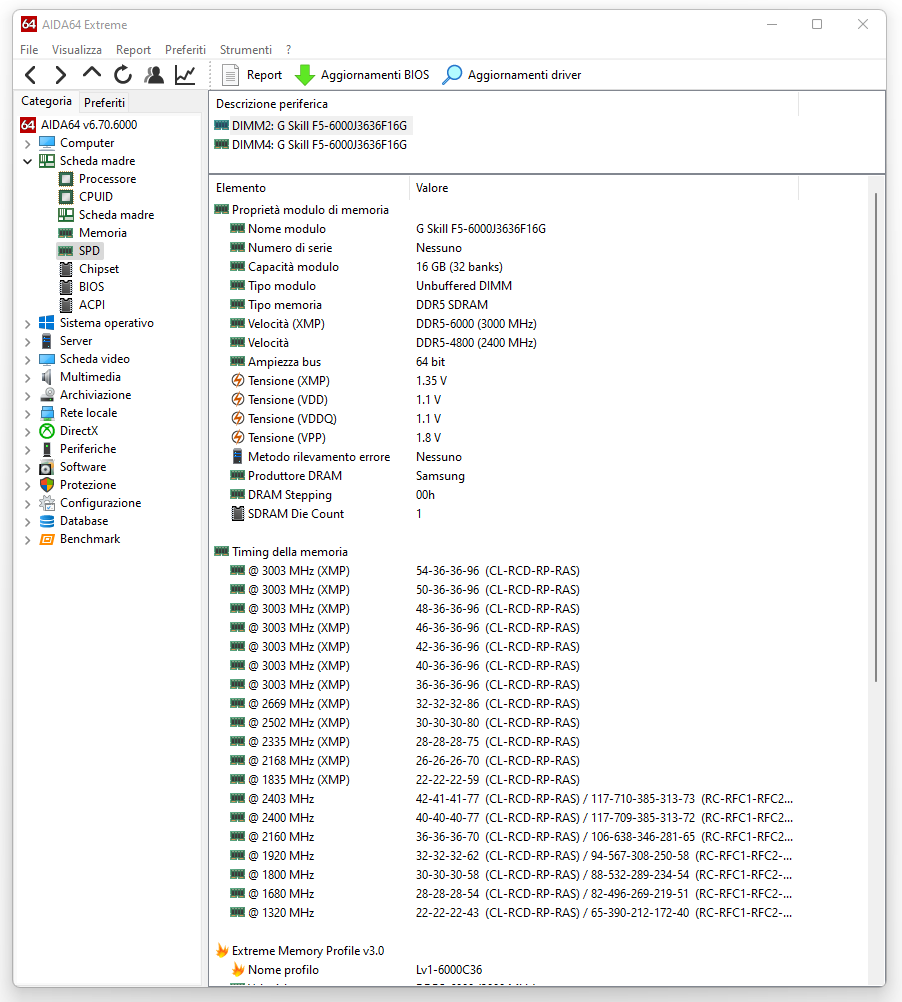Select the Memoria icon in the tree
This screenshot has width=902, height=1002.
click(x=66, y=233)
